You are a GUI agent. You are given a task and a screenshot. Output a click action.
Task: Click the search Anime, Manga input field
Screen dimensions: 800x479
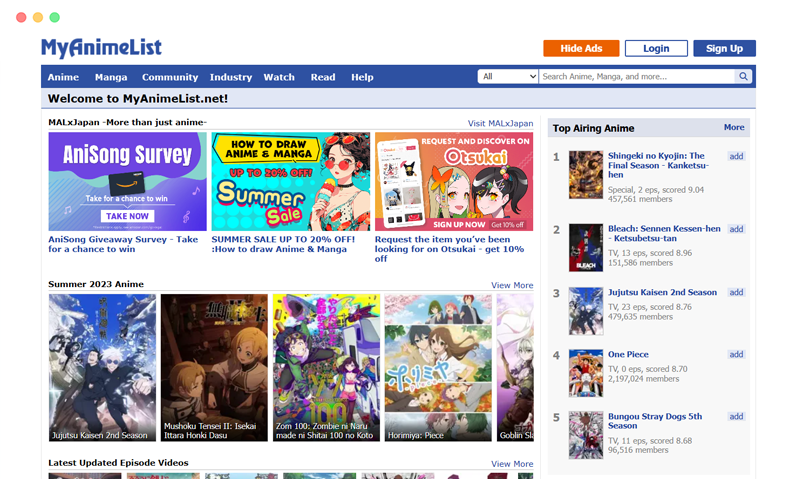point(637,77)
